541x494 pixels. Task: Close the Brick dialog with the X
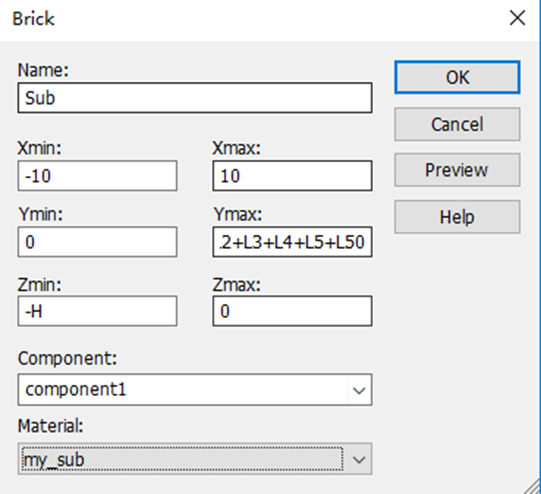517,18
